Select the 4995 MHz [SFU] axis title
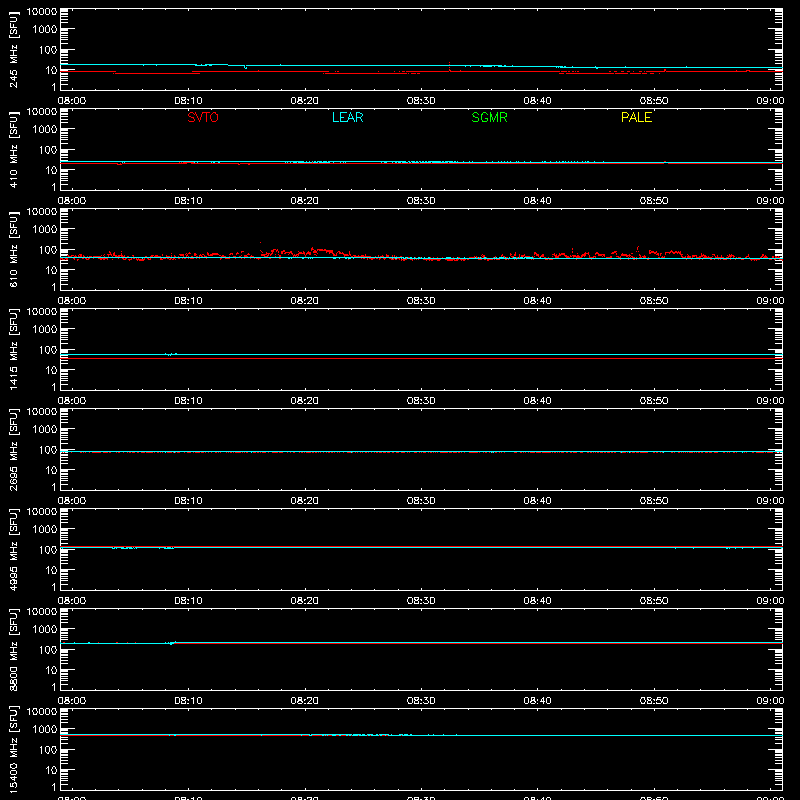 pyautogui.click(x=13, y=549)
